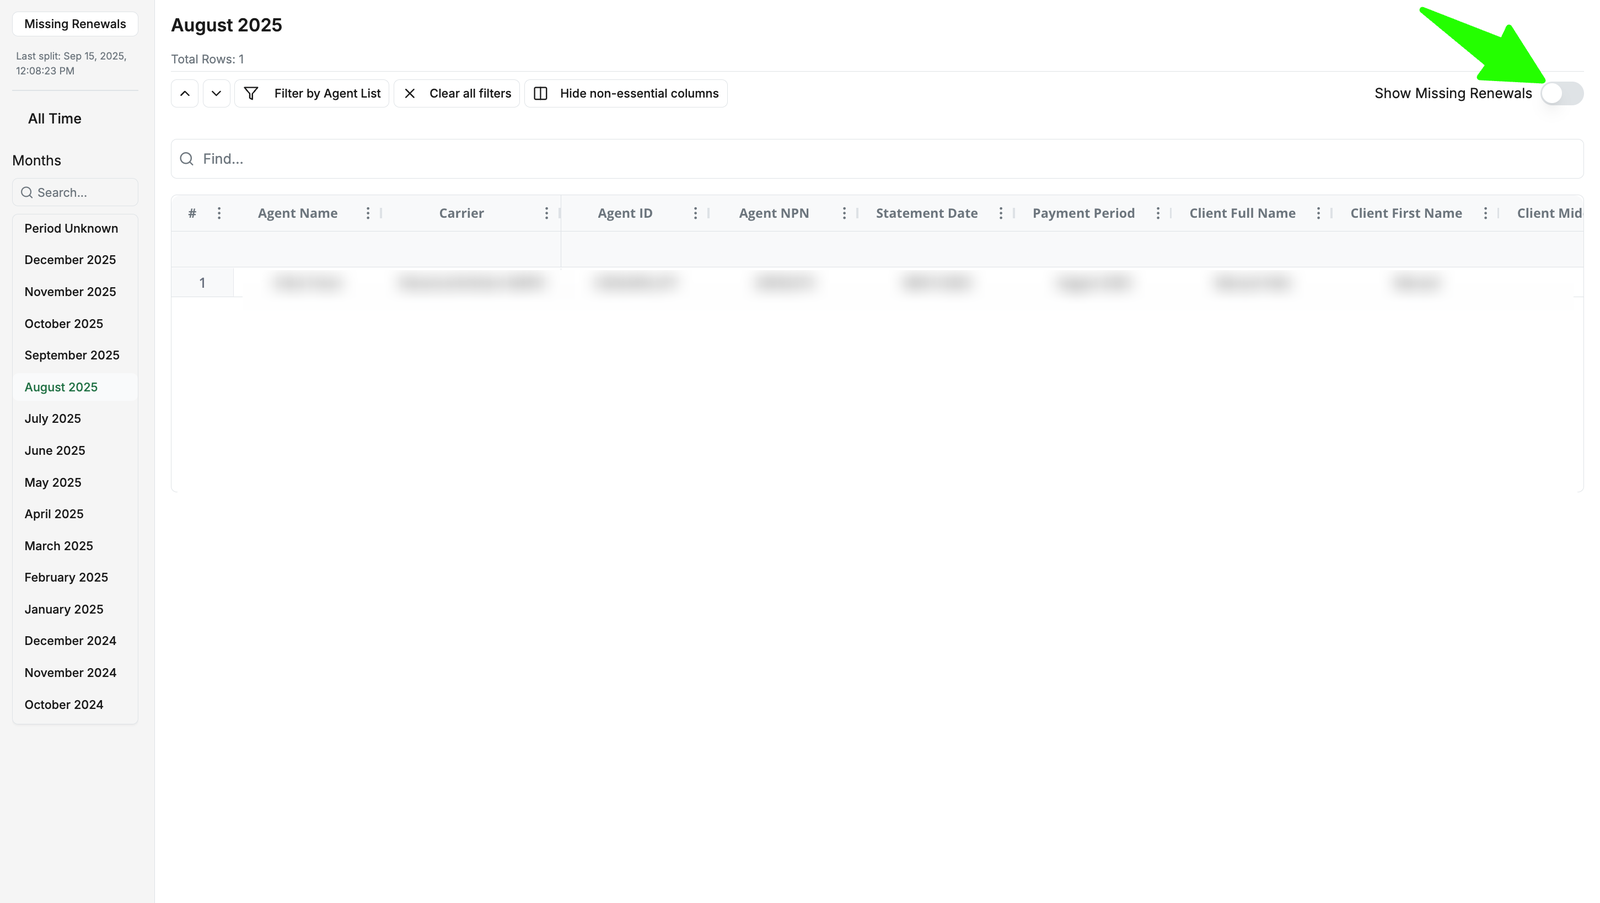Select April 2025 month
The width and height of the screenshot is (1600, 903).
(x=75, y=514)
